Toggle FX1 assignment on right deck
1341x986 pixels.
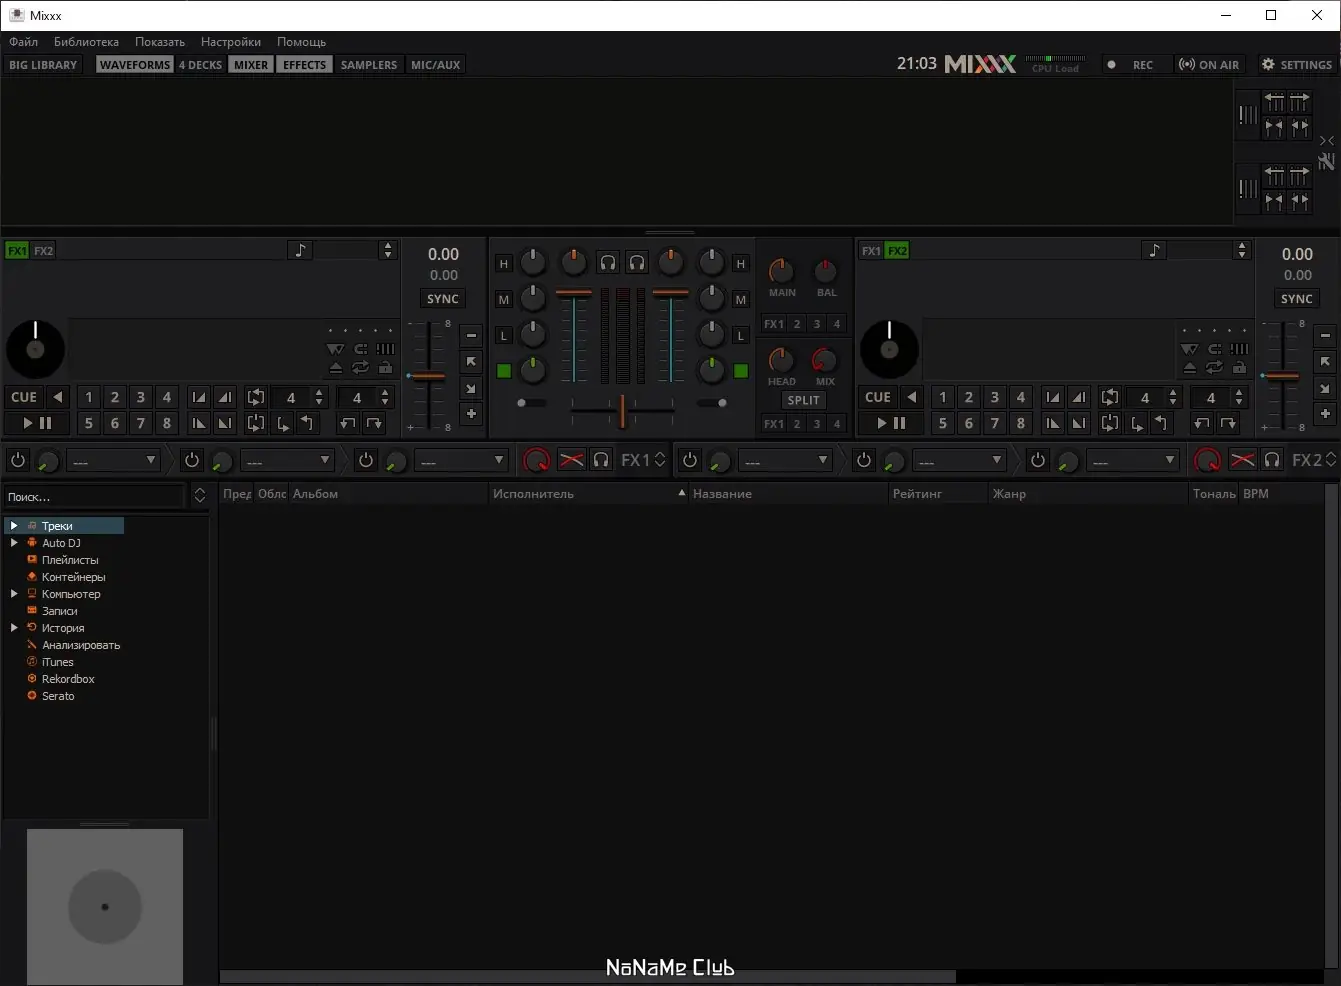click(871, 251)
